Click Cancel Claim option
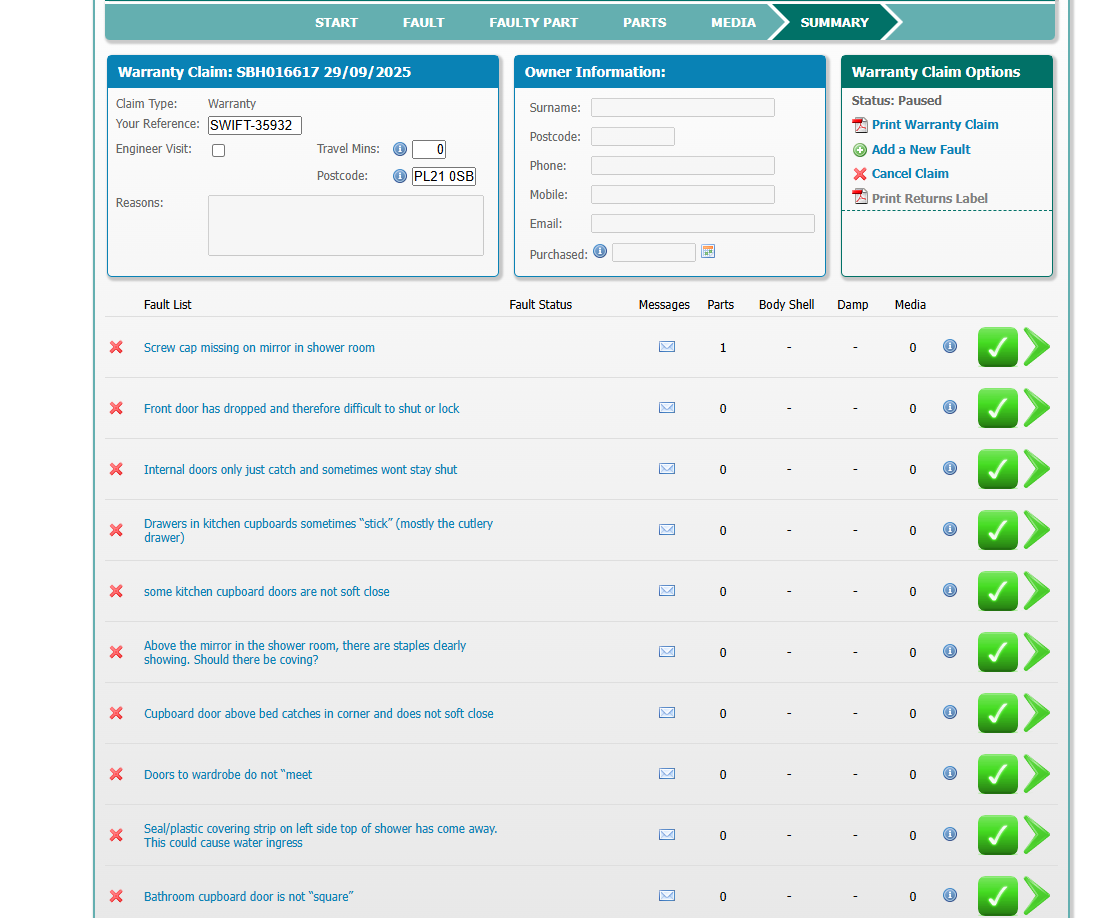The height and width of the screenshot is (918, 1112). (909, 173)
